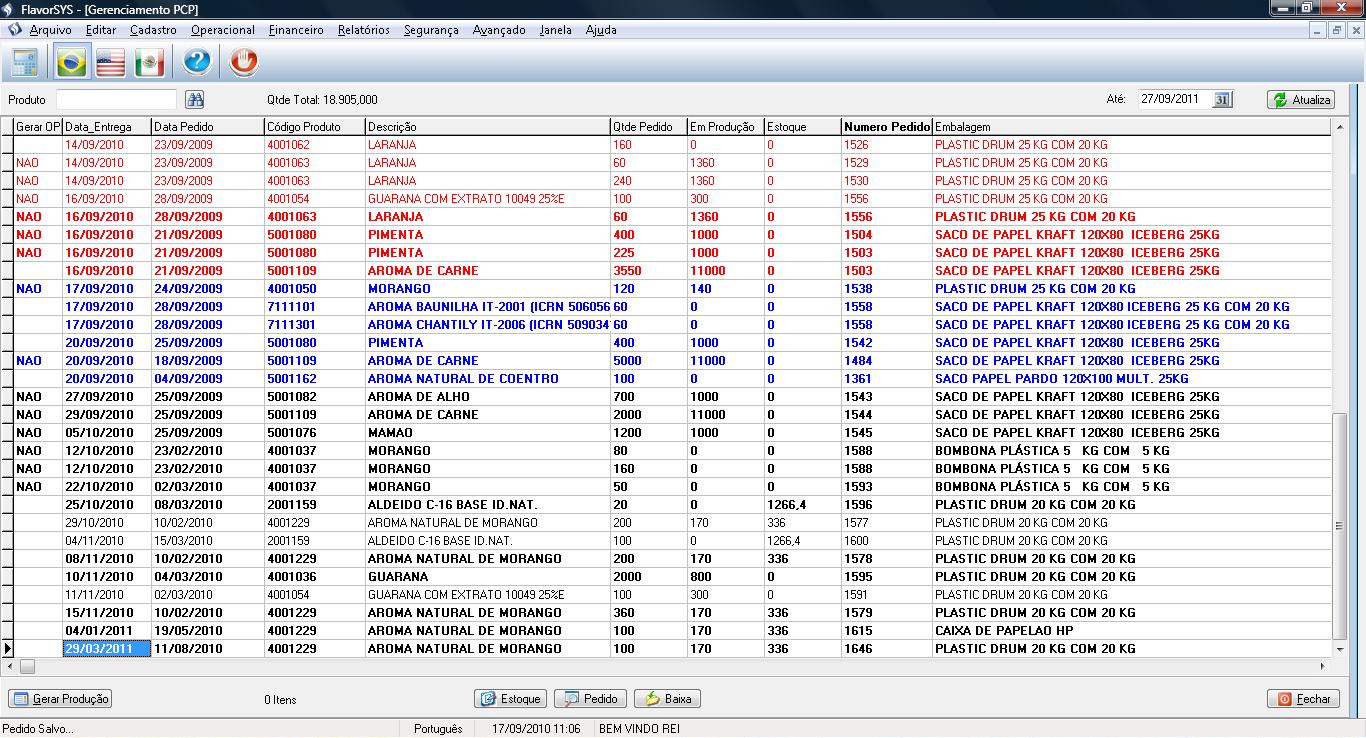Click the Fechar button
Image resolution: width=1366 pixels, height=738 pixels.
tap(1303, 699)
